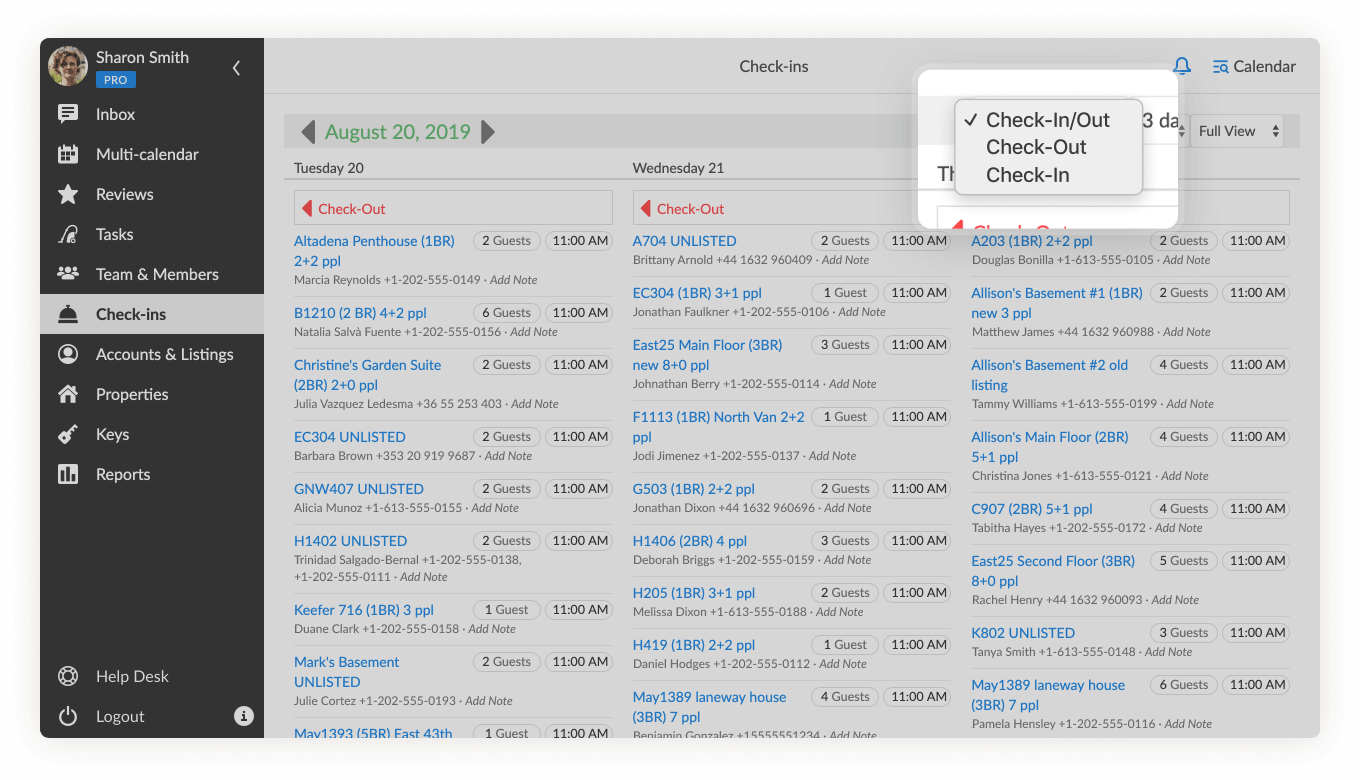This screenshot has height=780, width=1360.
Task: Open K802 UNLISTED listing link
Action: pos(1023,633)
